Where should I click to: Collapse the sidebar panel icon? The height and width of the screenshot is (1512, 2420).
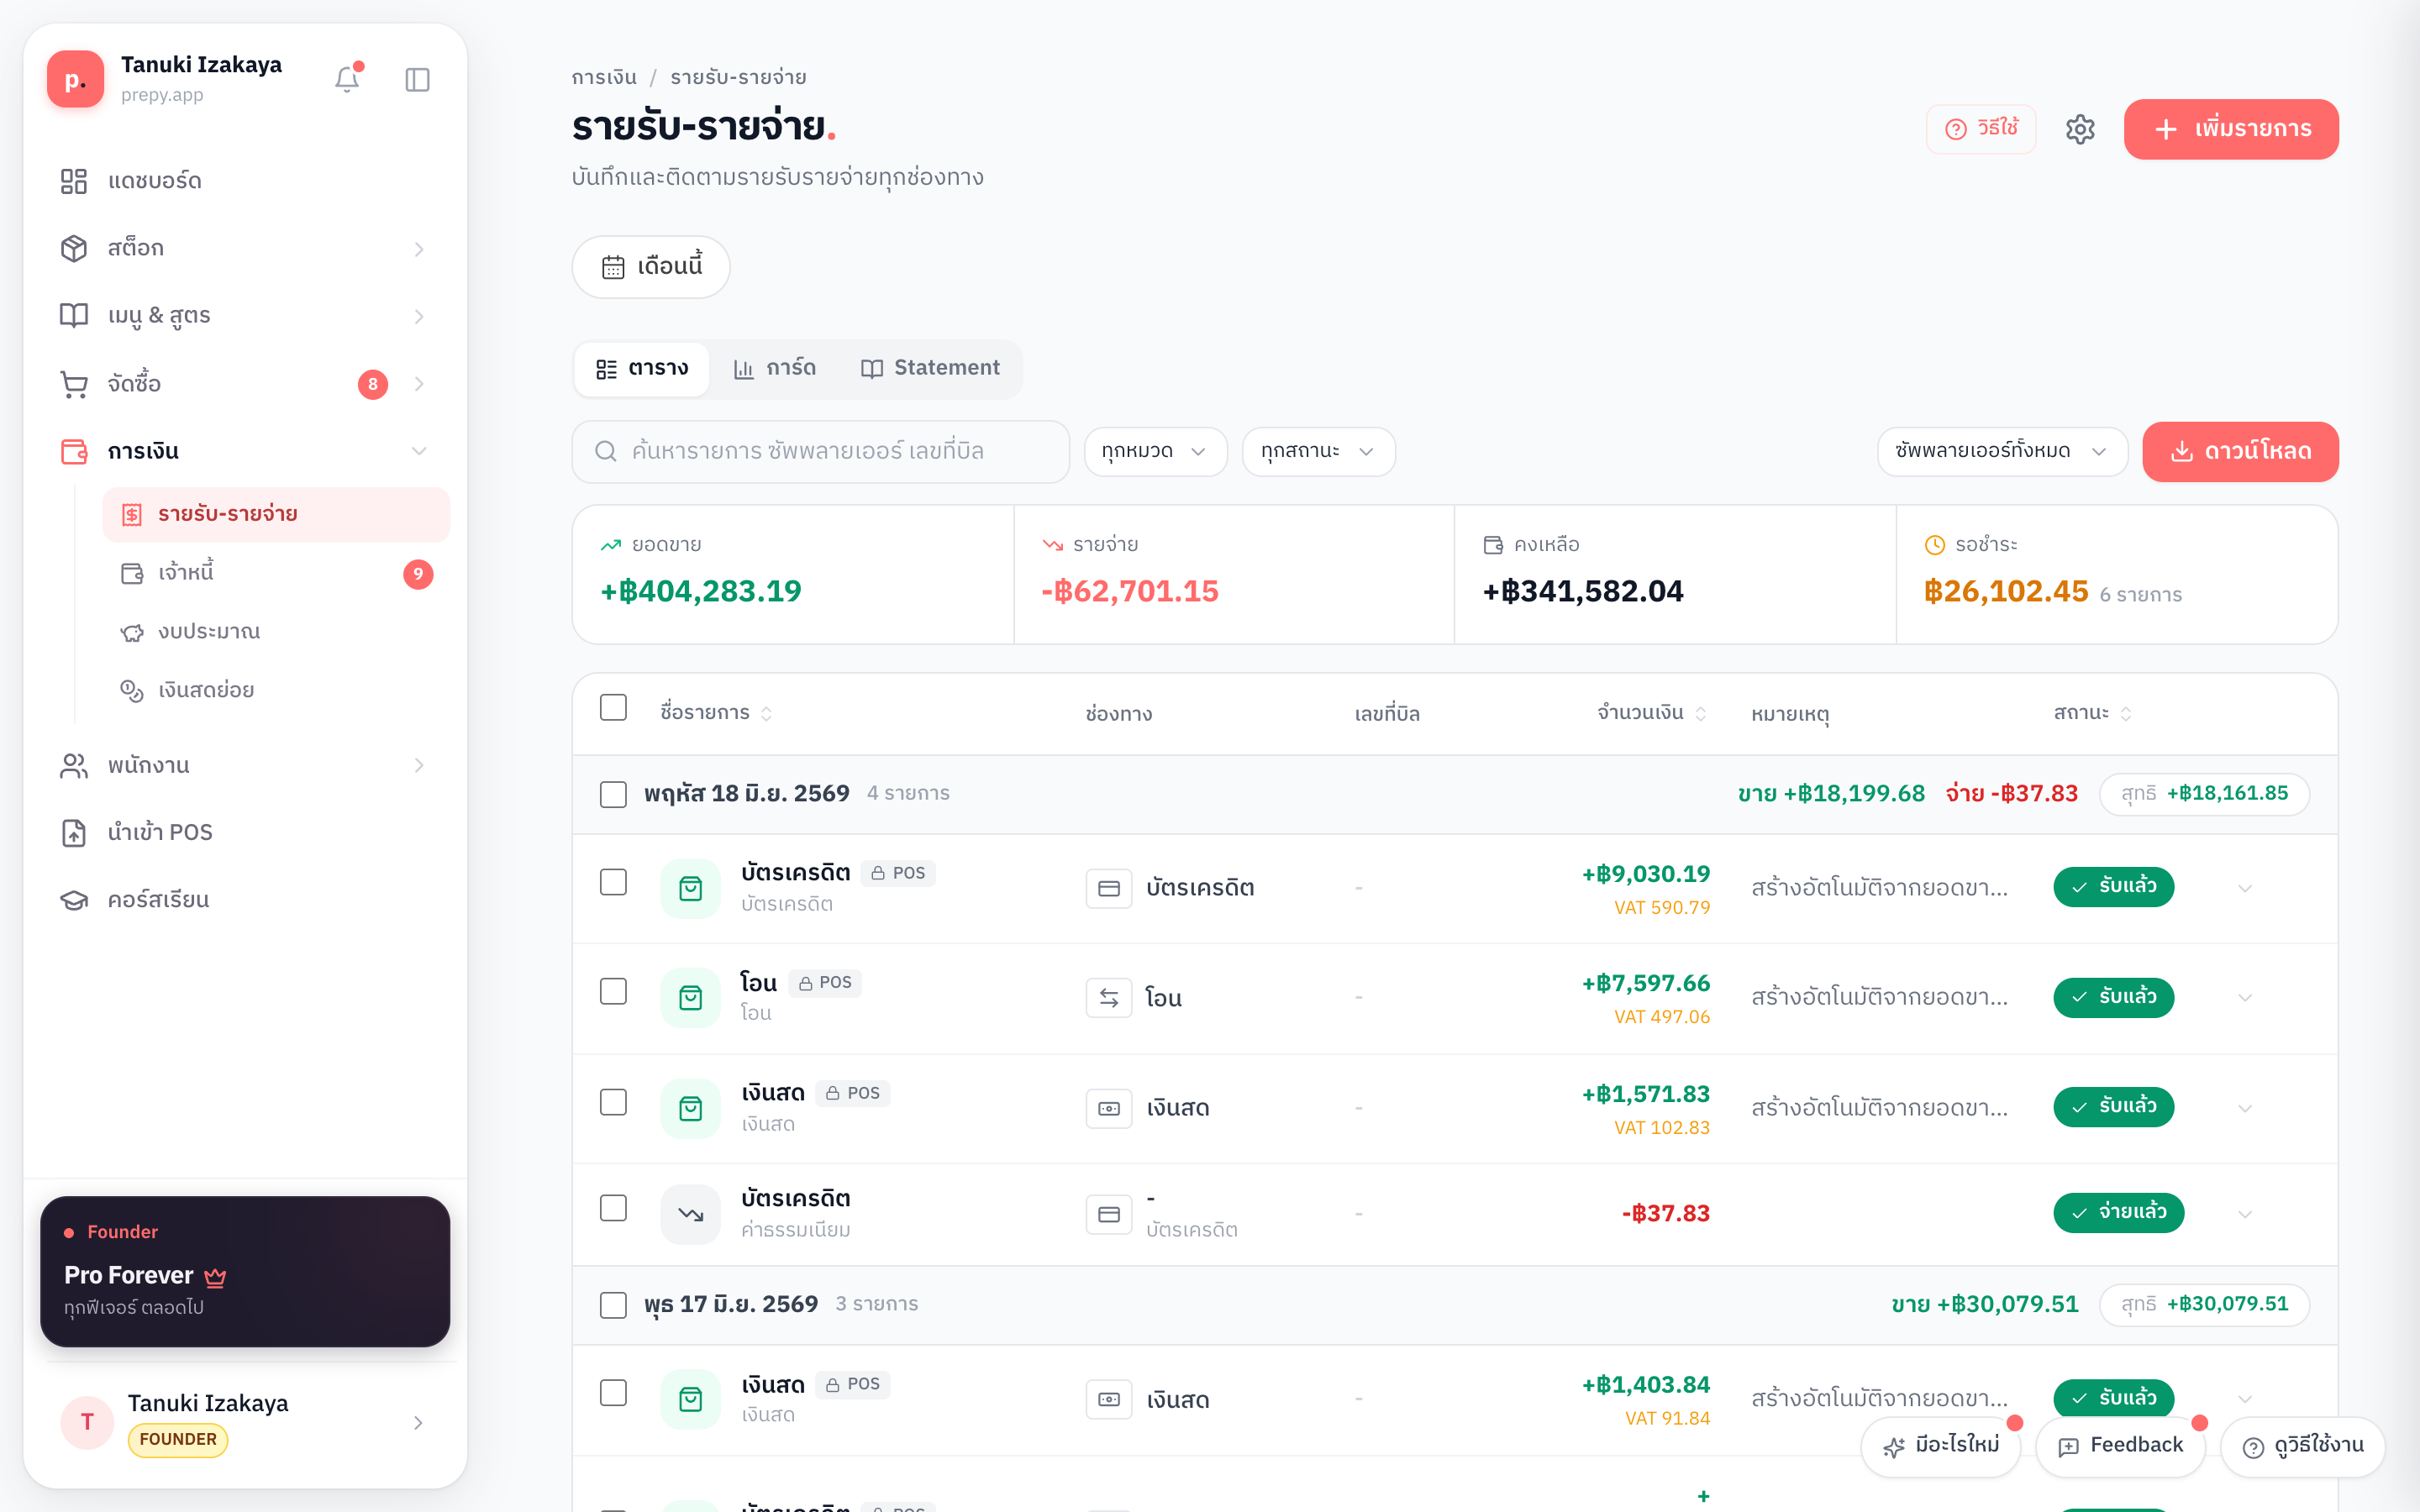pyautogui.click(x=417, y=79)
